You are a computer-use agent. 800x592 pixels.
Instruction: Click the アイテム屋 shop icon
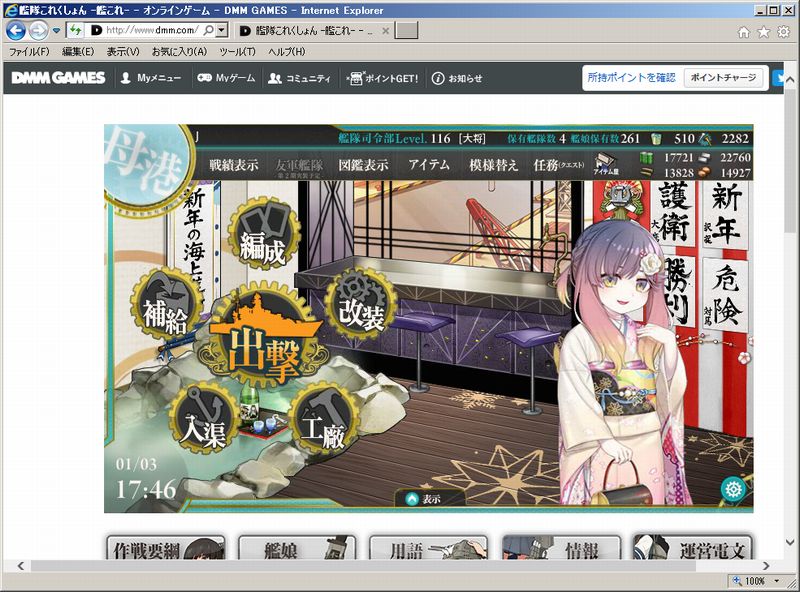pos(605,164)
